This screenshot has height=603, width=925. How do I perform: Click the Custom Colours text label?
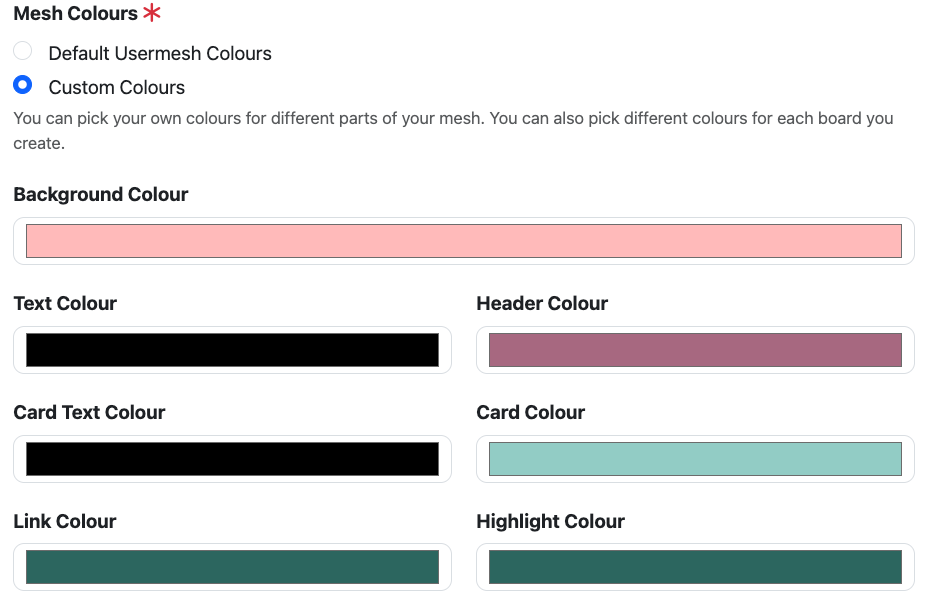click(x=116, y=87)
